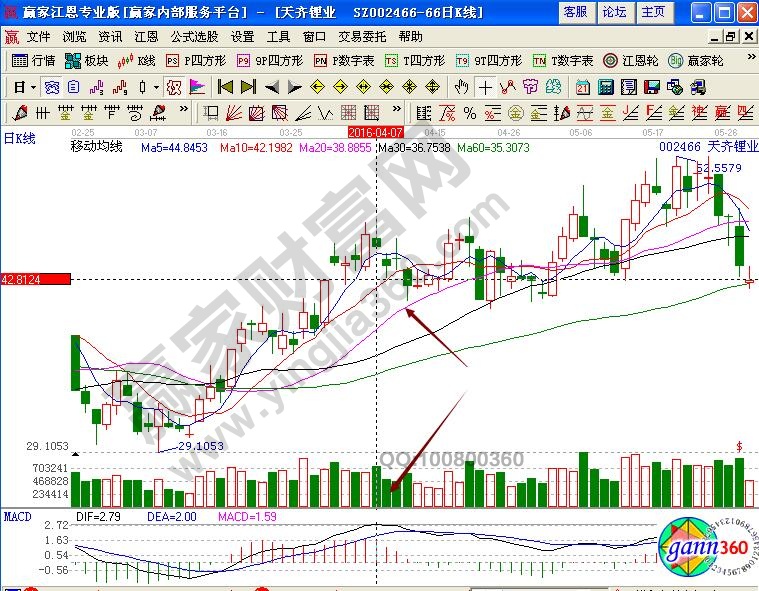Jump to first bar with skip-start arrow
This screenshot has height=591, width=759.
click(x=226, y=86)
